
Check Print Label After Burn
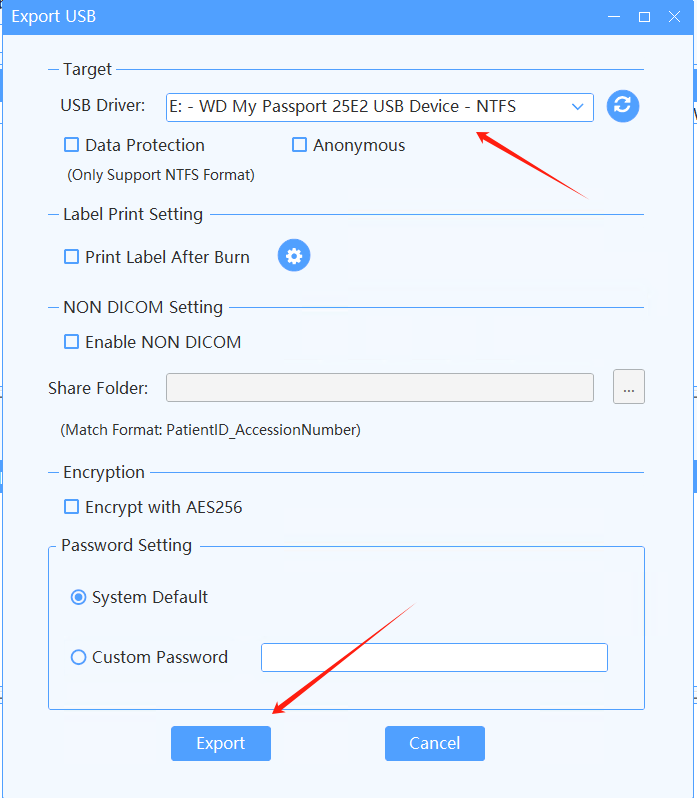72,257
